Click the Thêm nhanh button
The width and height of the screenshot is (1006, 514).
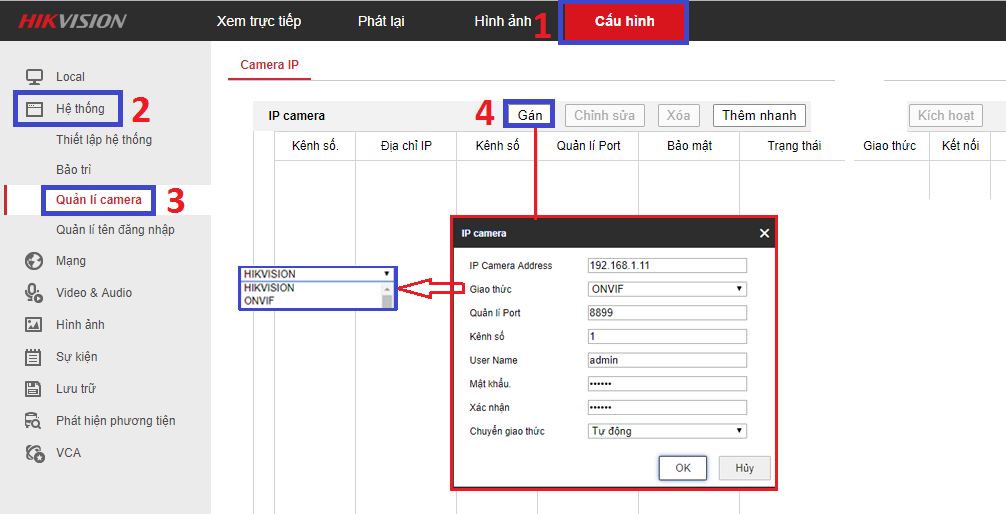(759, 116)
